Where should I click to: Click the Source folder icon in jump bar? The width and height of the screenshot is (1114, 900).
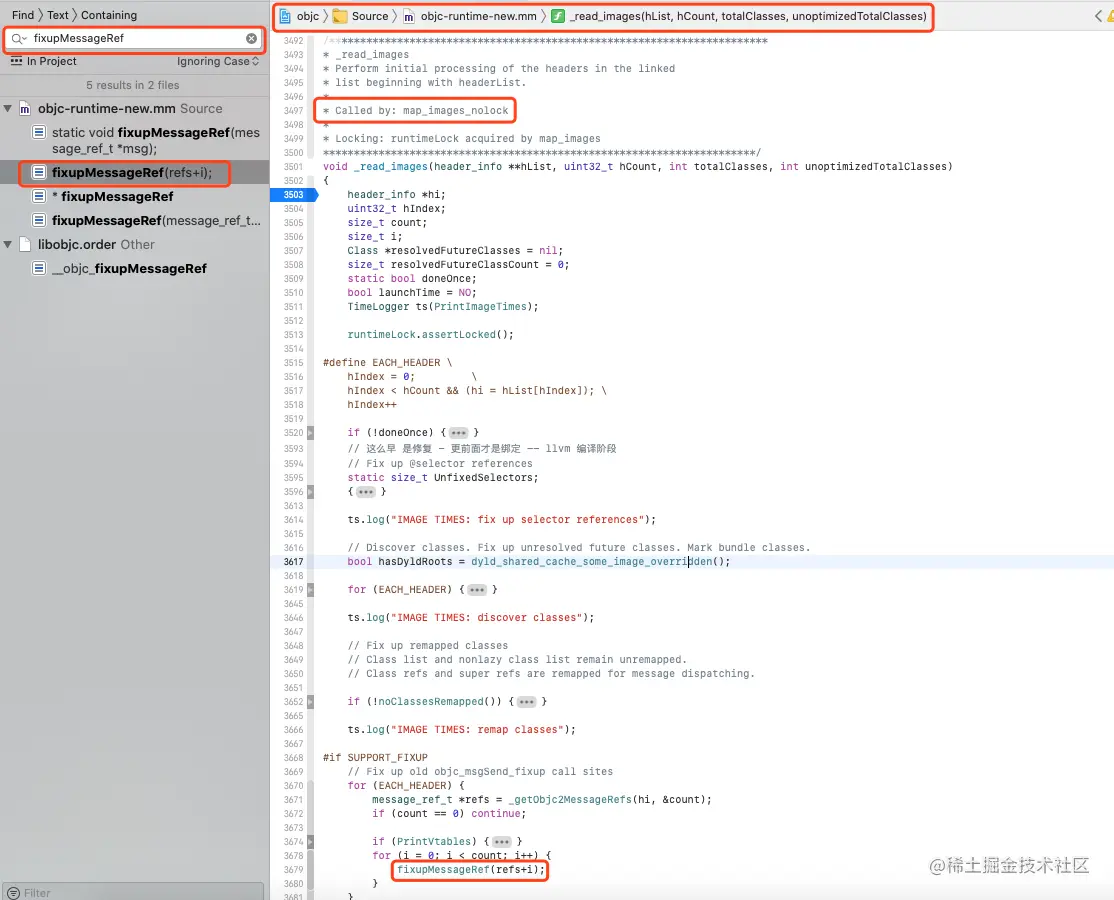coord(340,16)
